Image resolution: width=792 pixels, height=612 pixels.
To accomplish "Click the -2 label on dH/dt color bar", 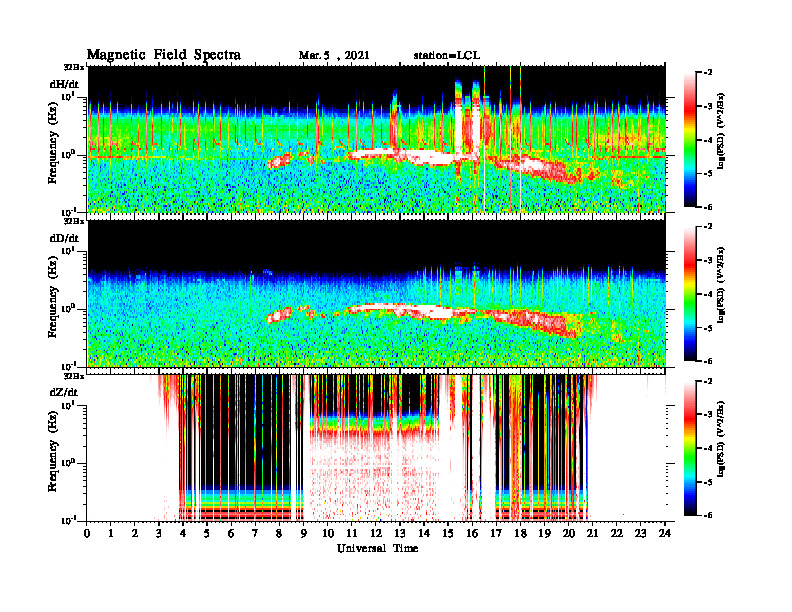I will [708, 73].
